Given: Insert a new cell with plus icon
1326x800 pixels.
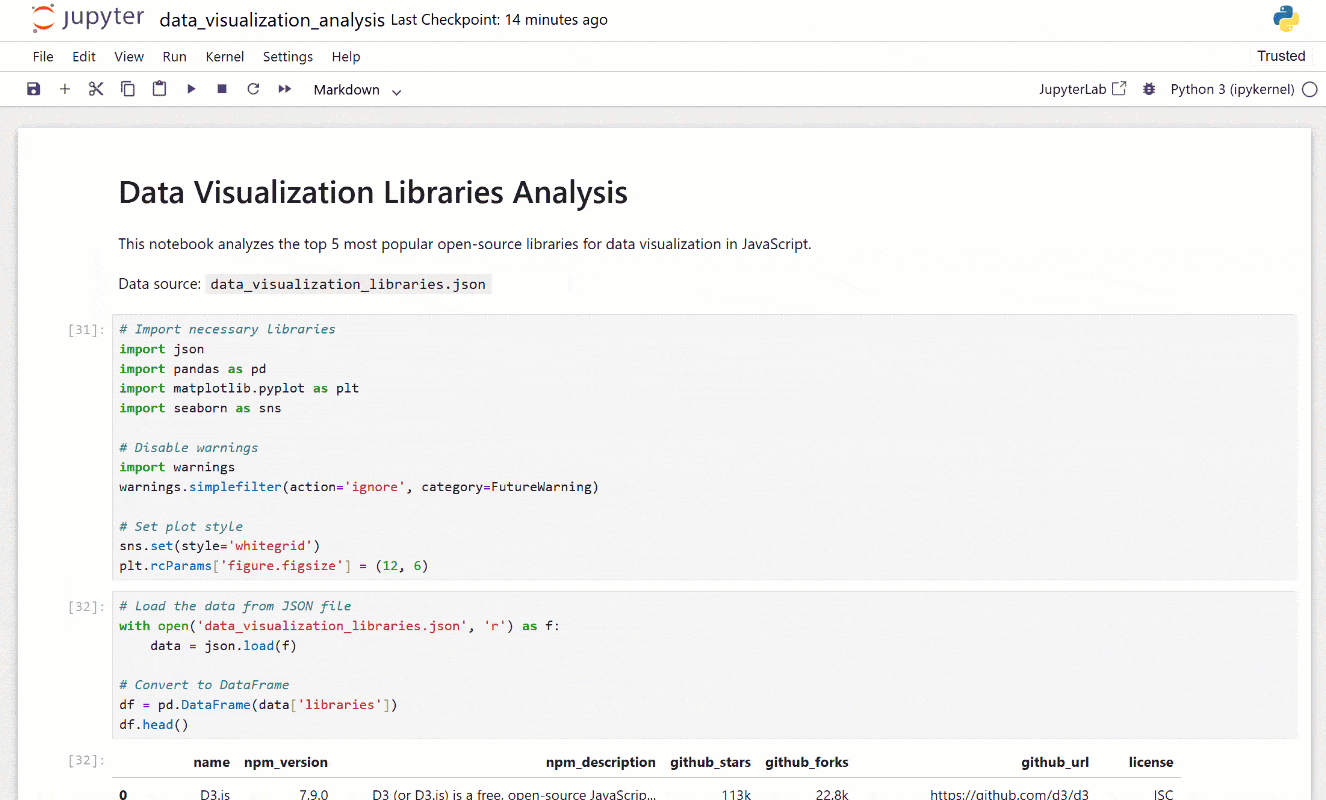Looking at the screenshot, I should [65, 89].
